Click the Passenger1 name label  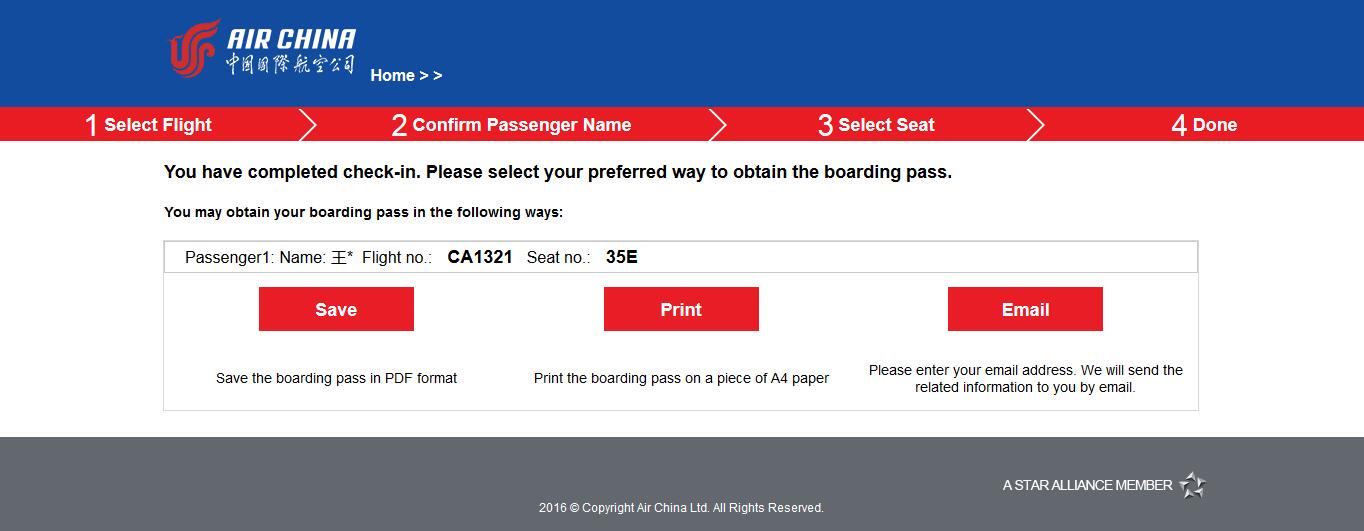269,257
